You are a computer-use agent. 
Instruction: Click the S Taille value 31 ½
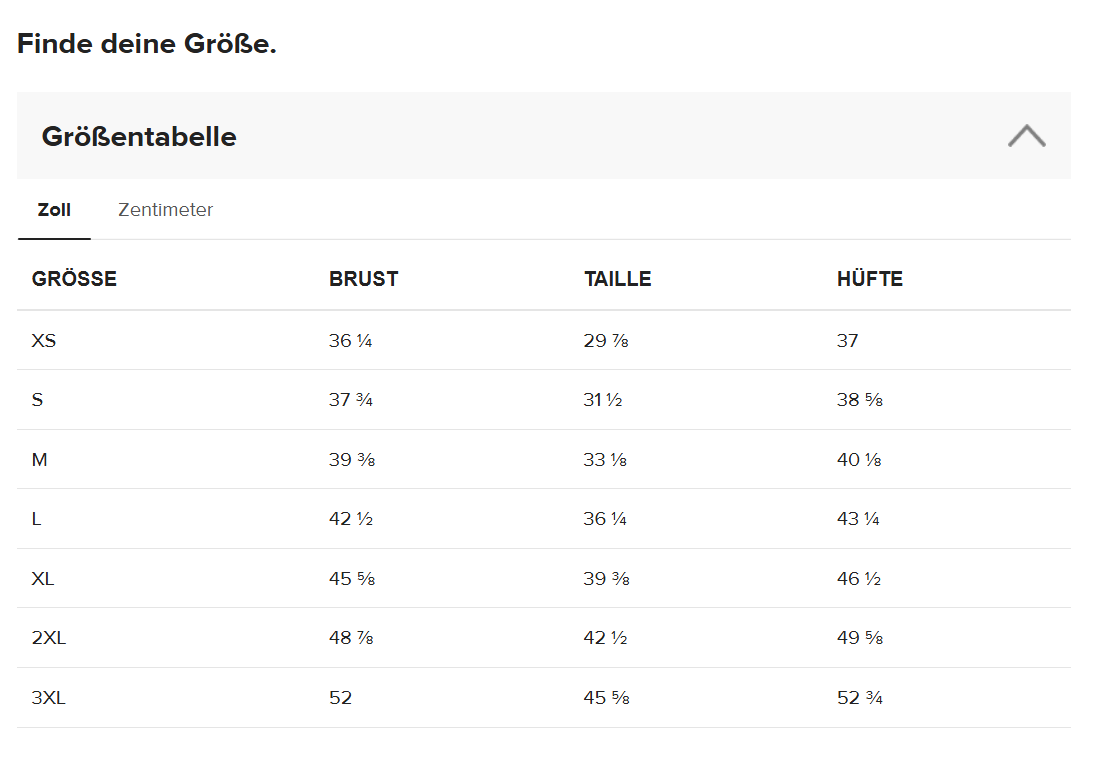[x=603, y=400]
